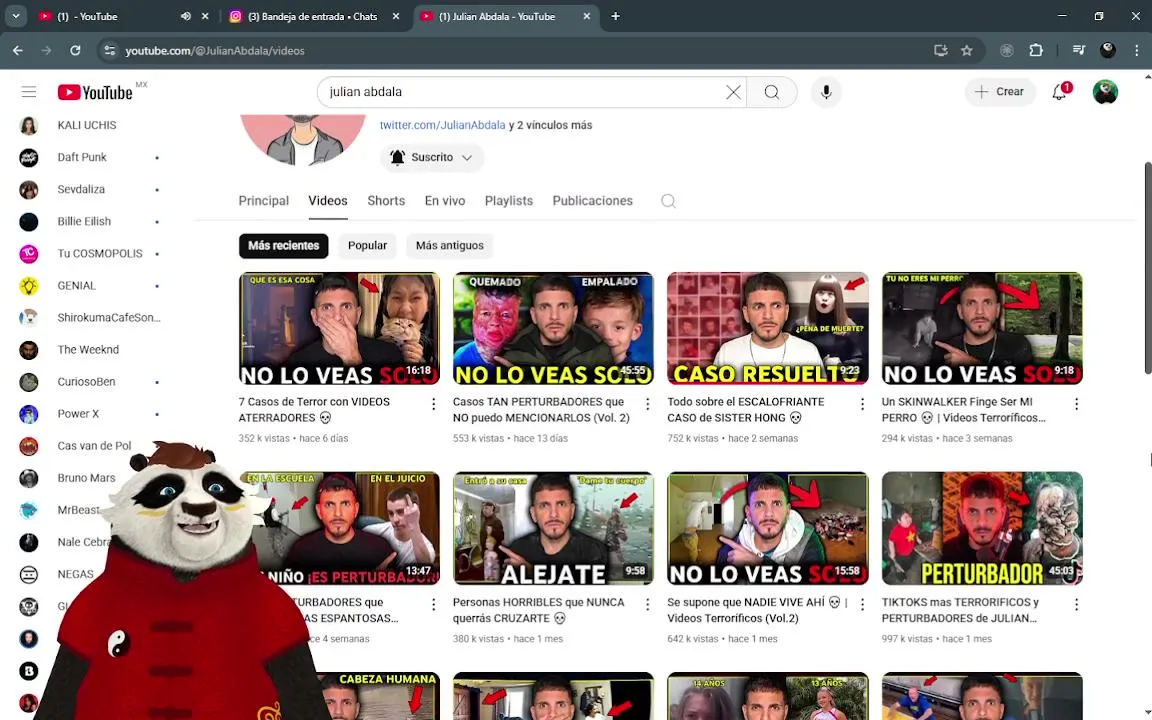Screen dimensions: 1152x720
Task: Open notifications bell with badge
Action: [1060, 92]
